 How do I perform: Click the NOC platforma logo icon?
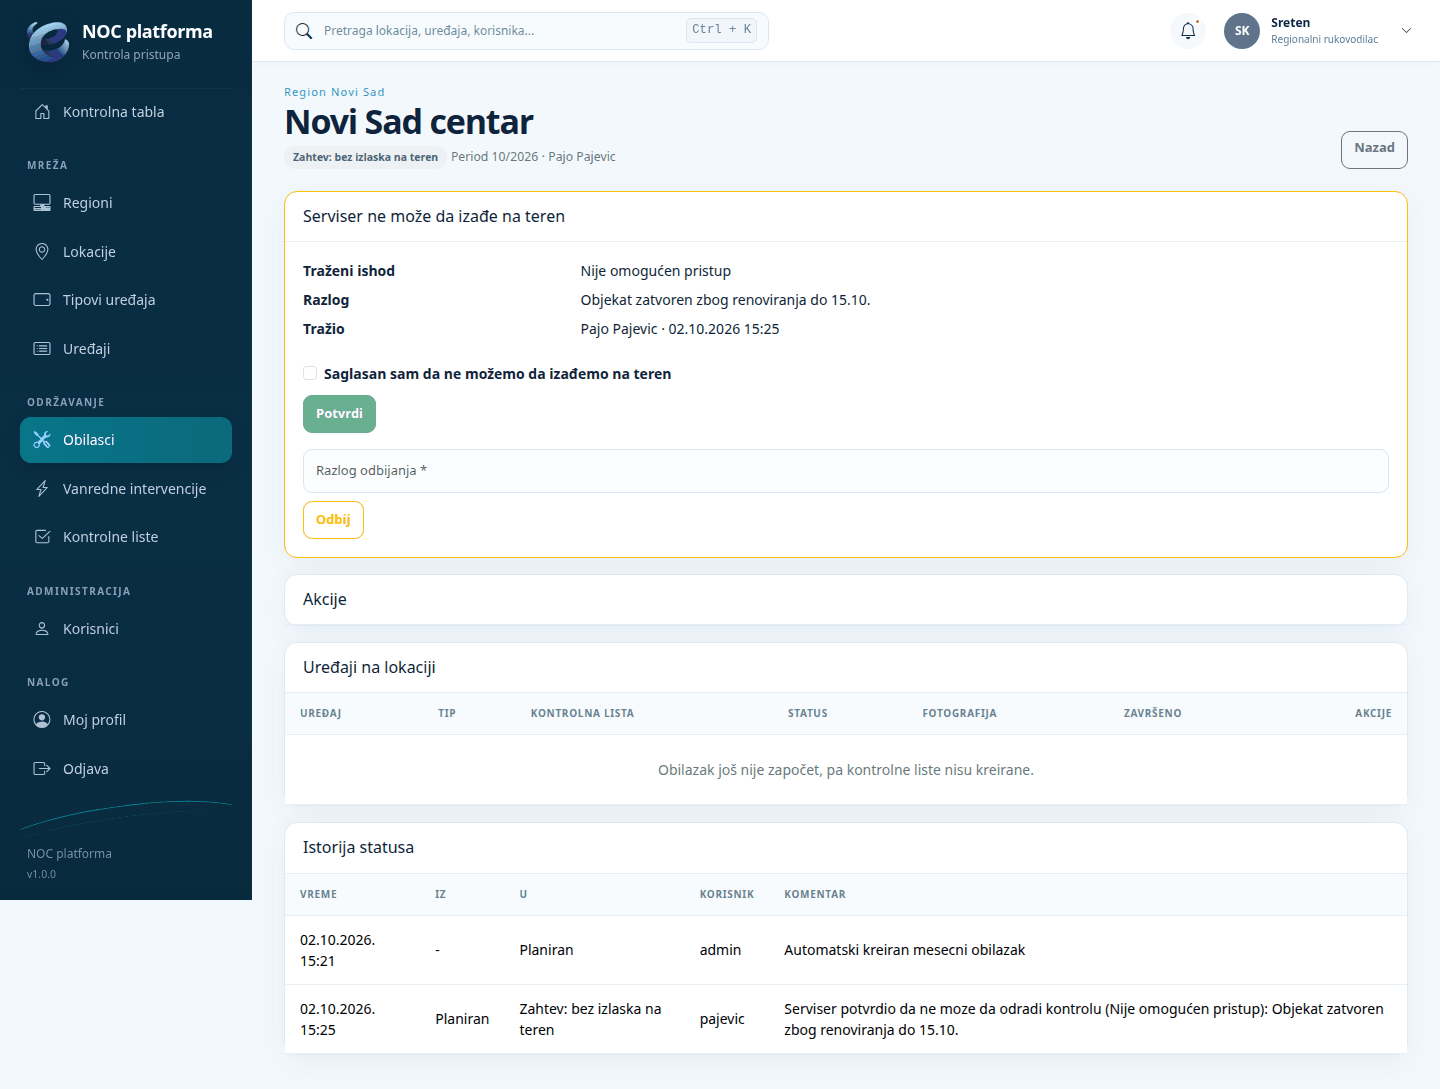pyautogui.click(x=48, y=41)
